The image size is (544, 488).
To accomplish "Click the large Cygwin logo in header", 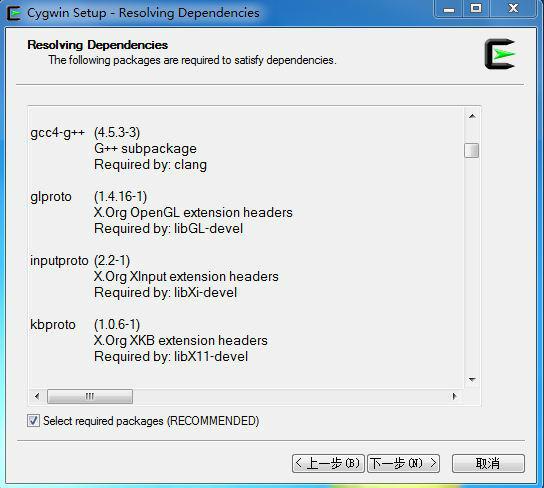I will coord(500,54).
